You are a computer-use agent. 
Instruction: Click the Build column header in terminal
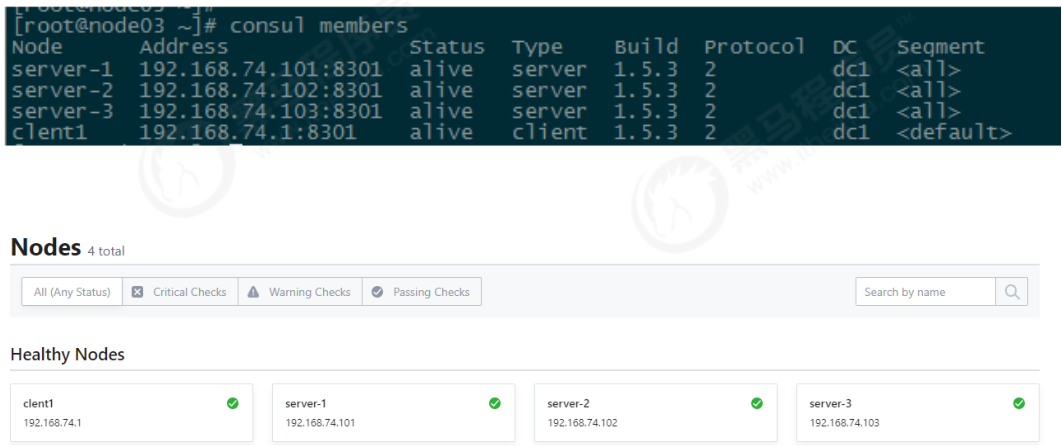[x=646, y=47]
